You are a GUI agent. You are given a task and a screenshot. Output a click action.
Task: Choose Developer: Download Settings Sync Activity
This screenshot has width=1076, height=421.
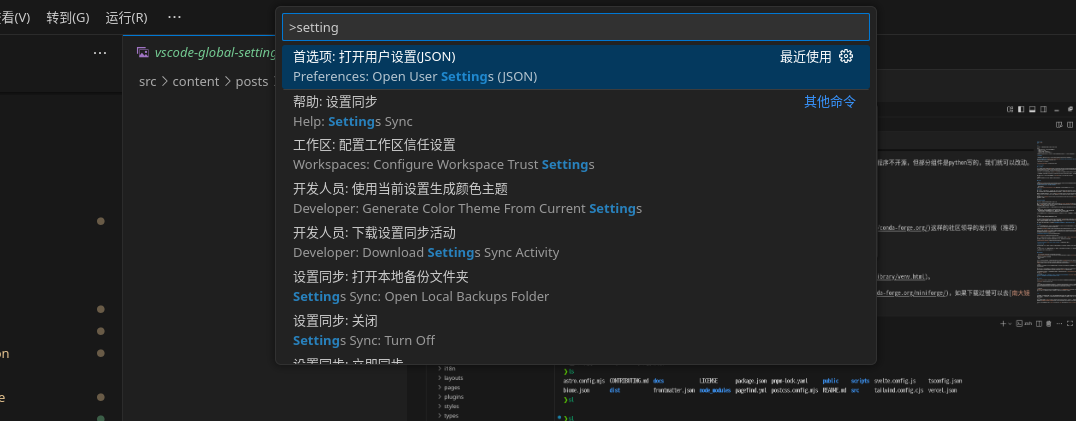point(575,243)
